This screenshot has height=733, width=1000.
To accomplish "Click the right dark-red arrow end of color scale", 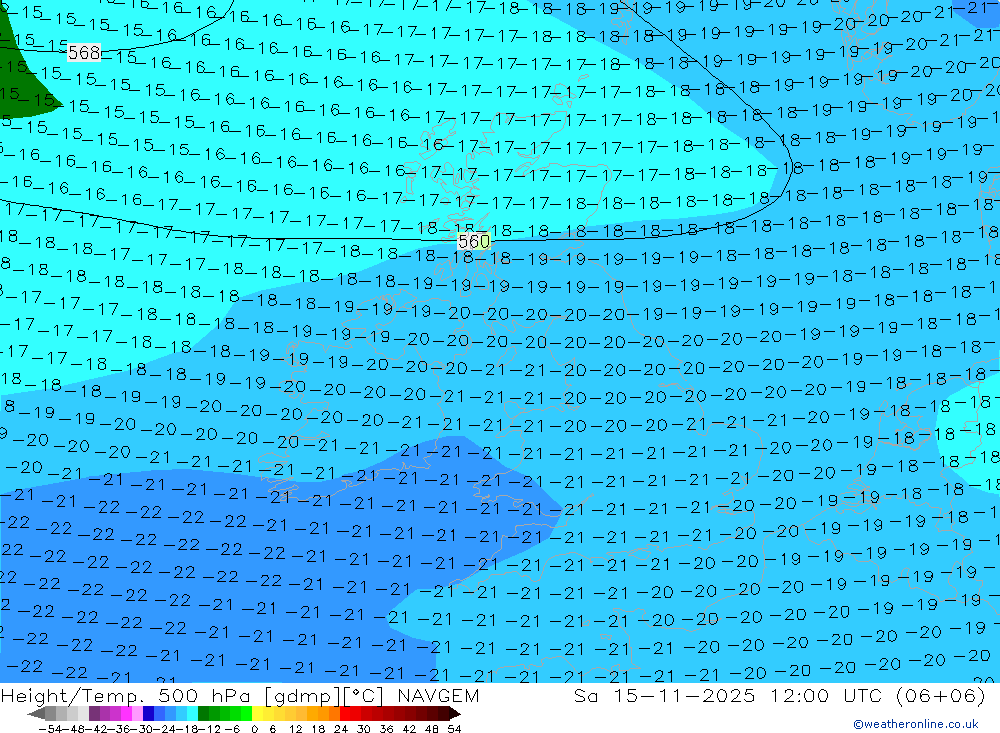I will 455,714.
